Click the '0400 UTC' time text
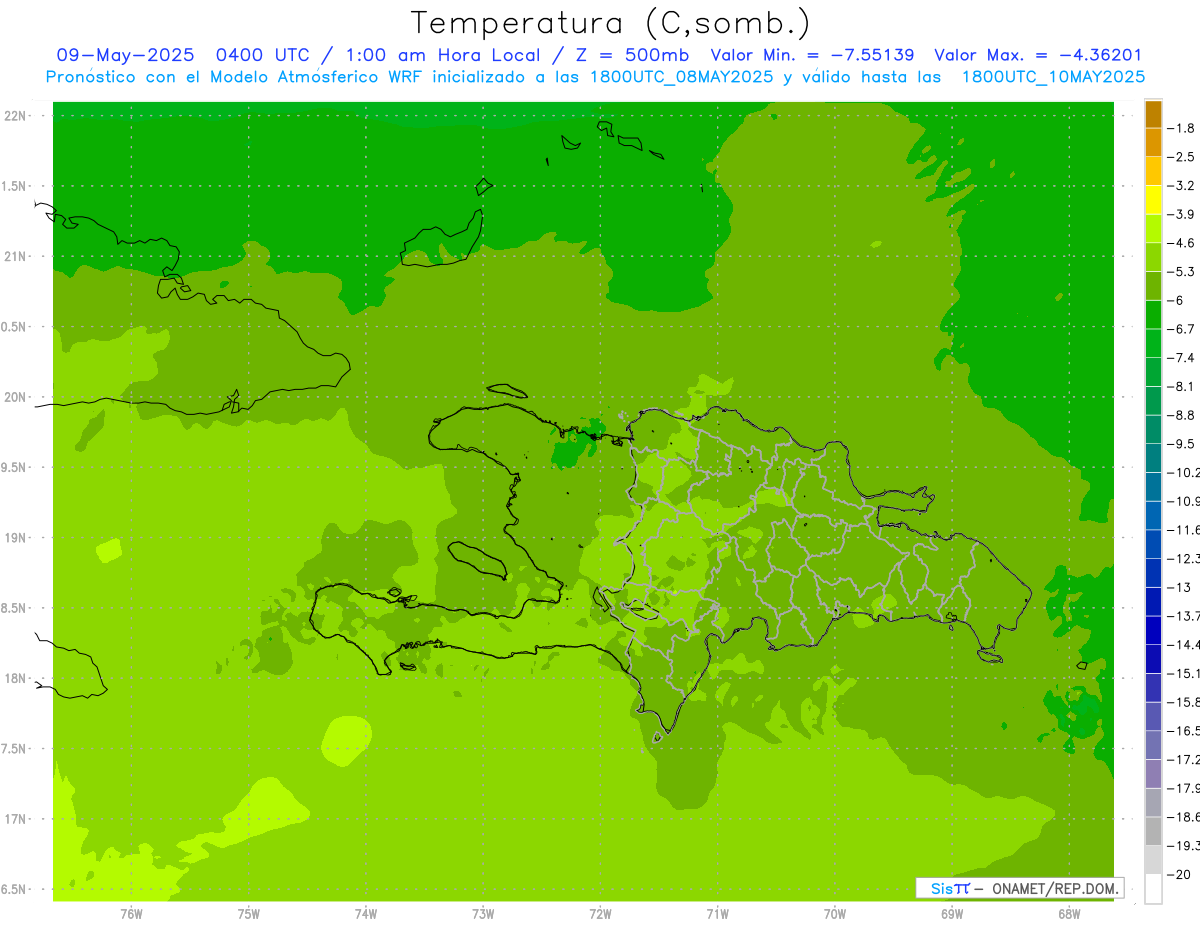This screenshot has width=1200, height=927. pyautogui.click(x=261, y=55)
